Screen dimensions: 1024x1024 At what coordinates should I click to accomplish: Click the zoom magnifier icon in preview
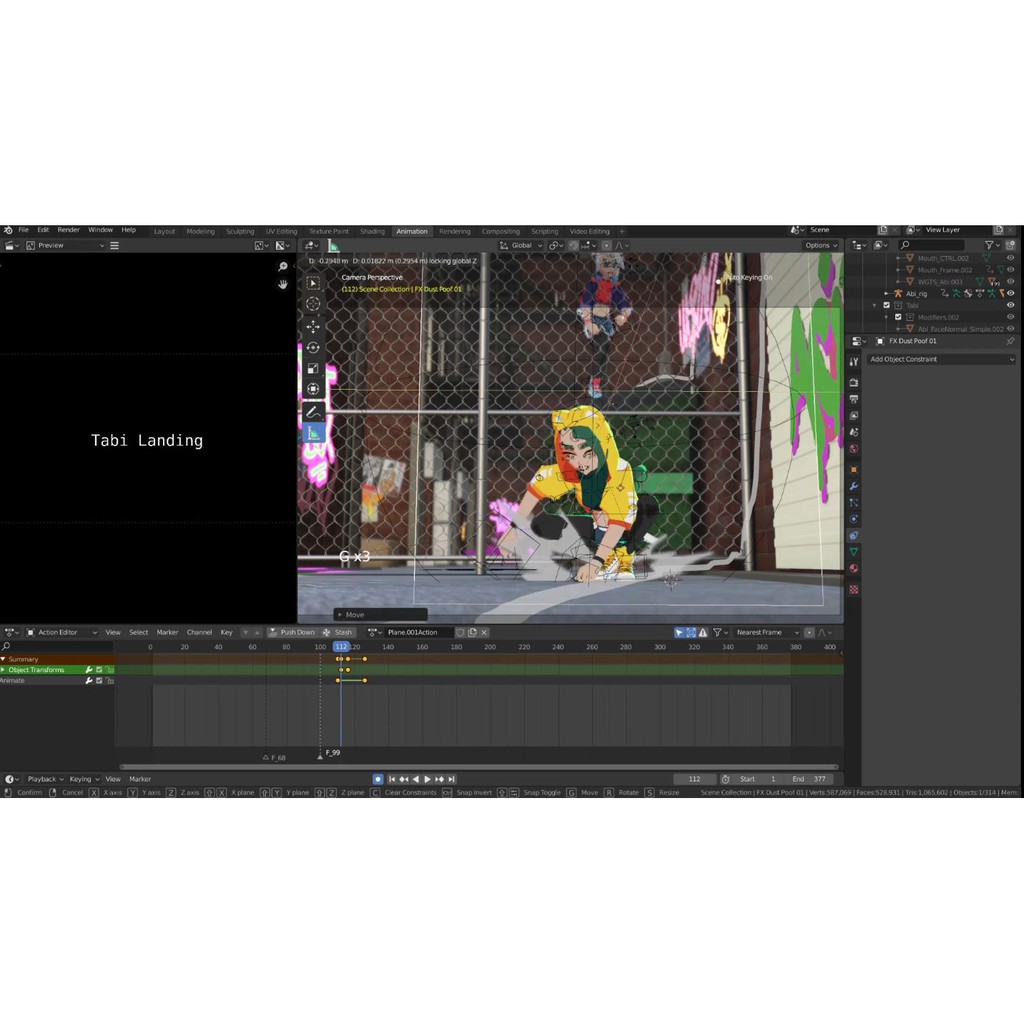(x=283, y=267)
